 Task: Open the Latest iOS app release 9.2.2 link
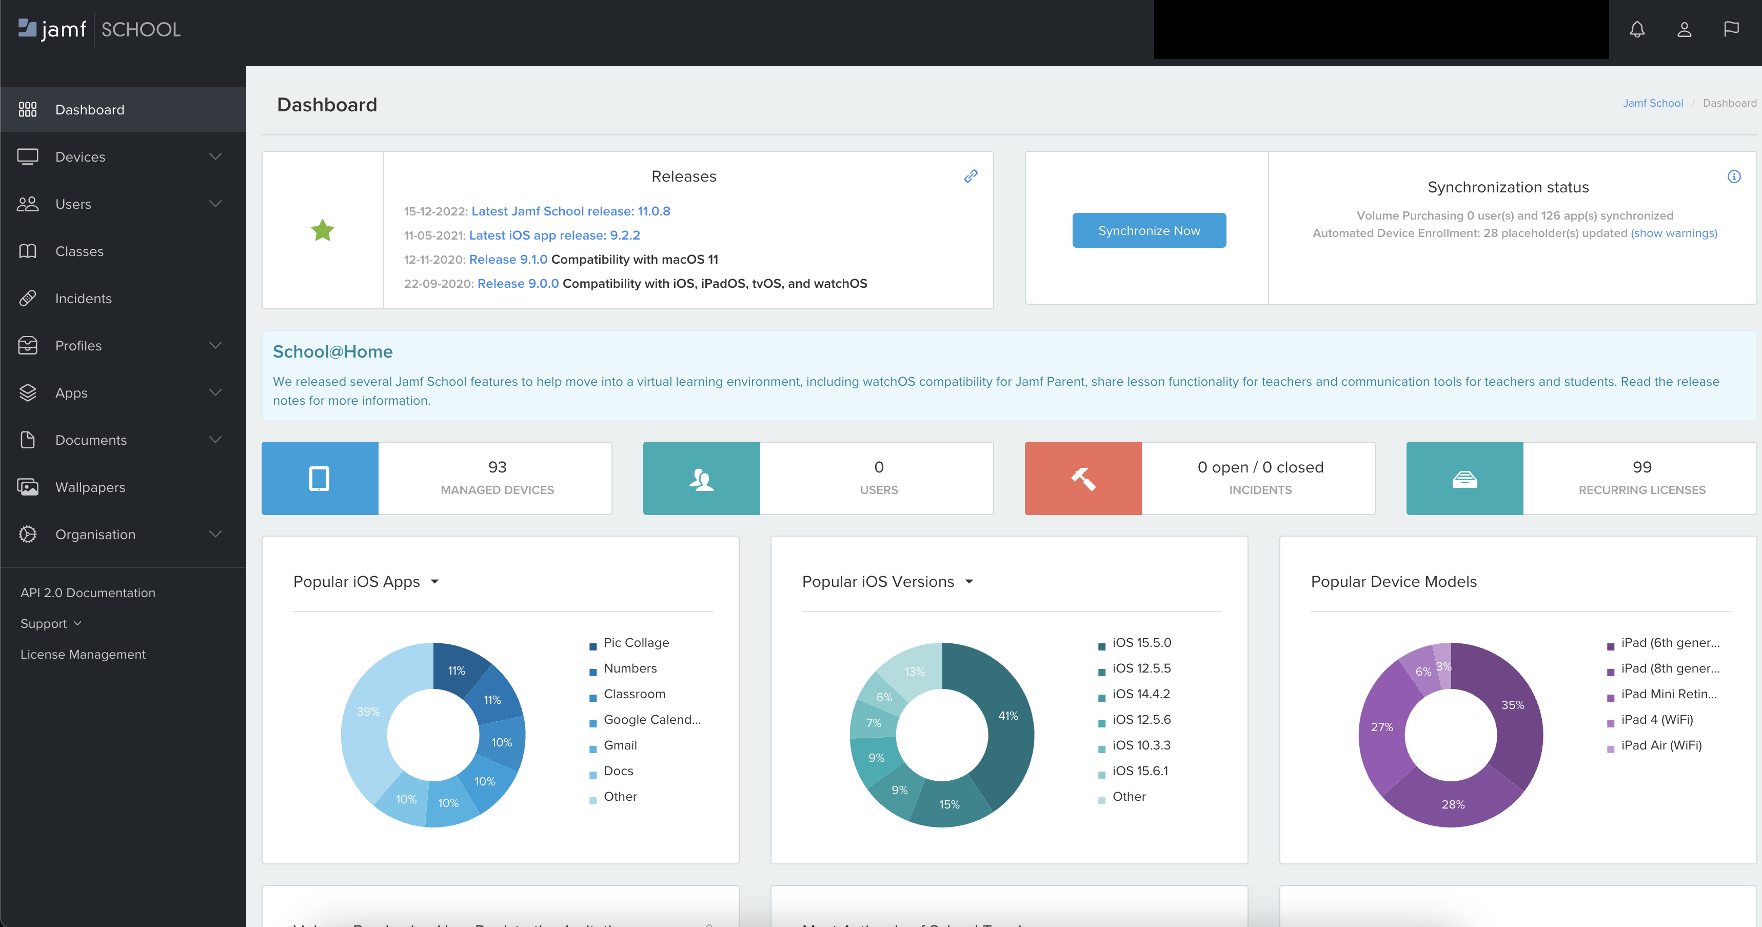[555, 235]
